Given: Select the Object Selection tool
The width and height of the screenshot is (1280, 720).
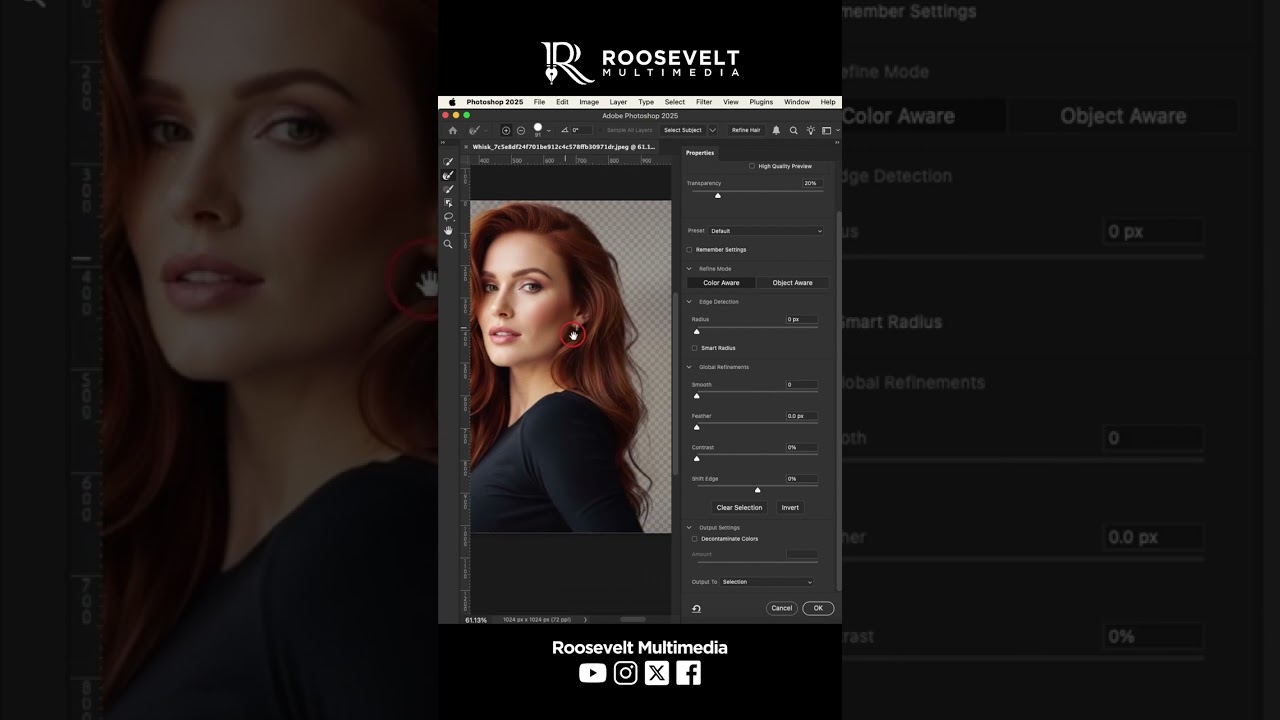Looking at the screenshot, I should coord(448,203).
